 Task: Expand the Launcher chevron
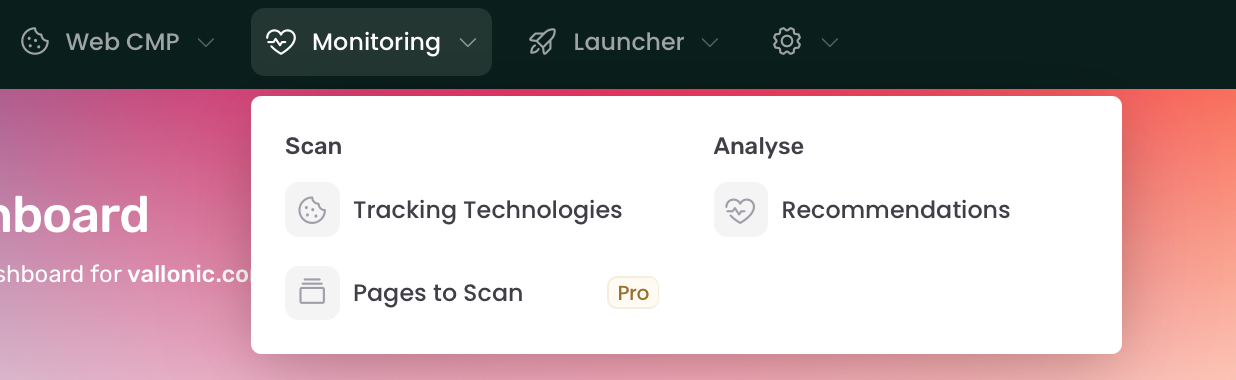(710, 43)
